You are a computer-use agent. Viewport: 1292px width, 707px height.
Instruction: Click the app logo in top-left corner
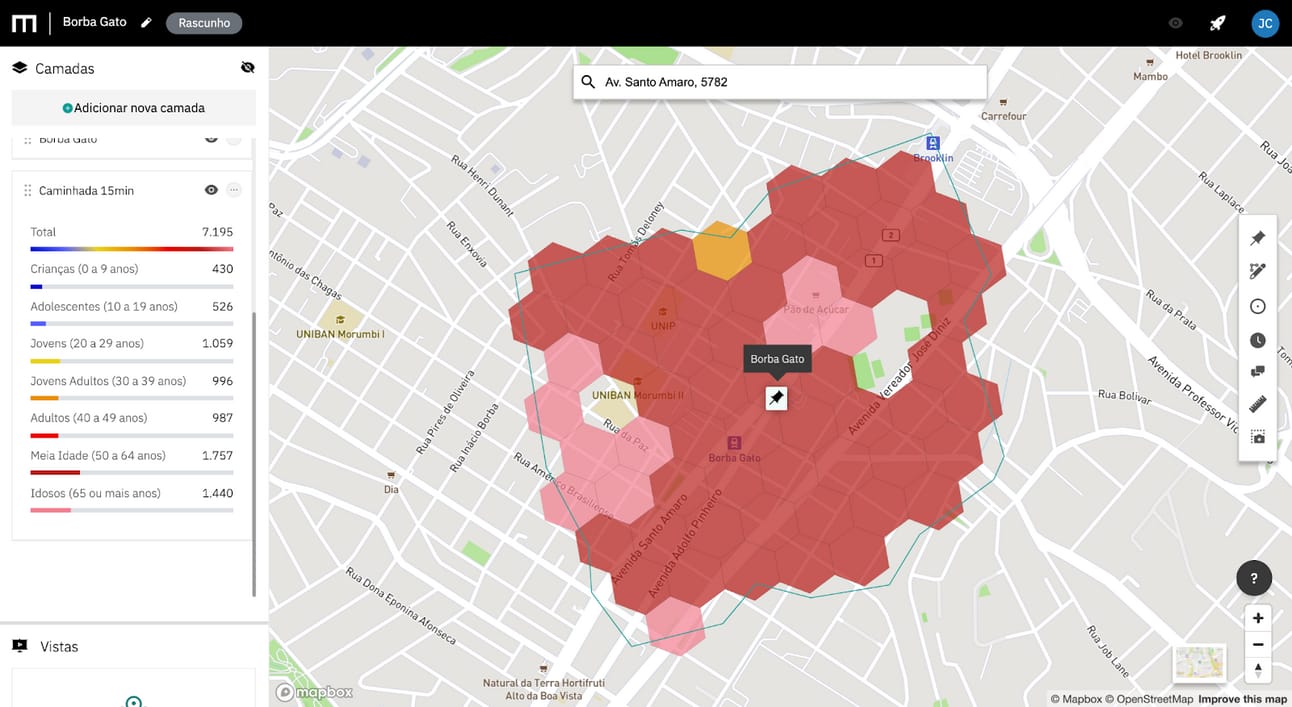pyautogui.click(x=24, y=23)
